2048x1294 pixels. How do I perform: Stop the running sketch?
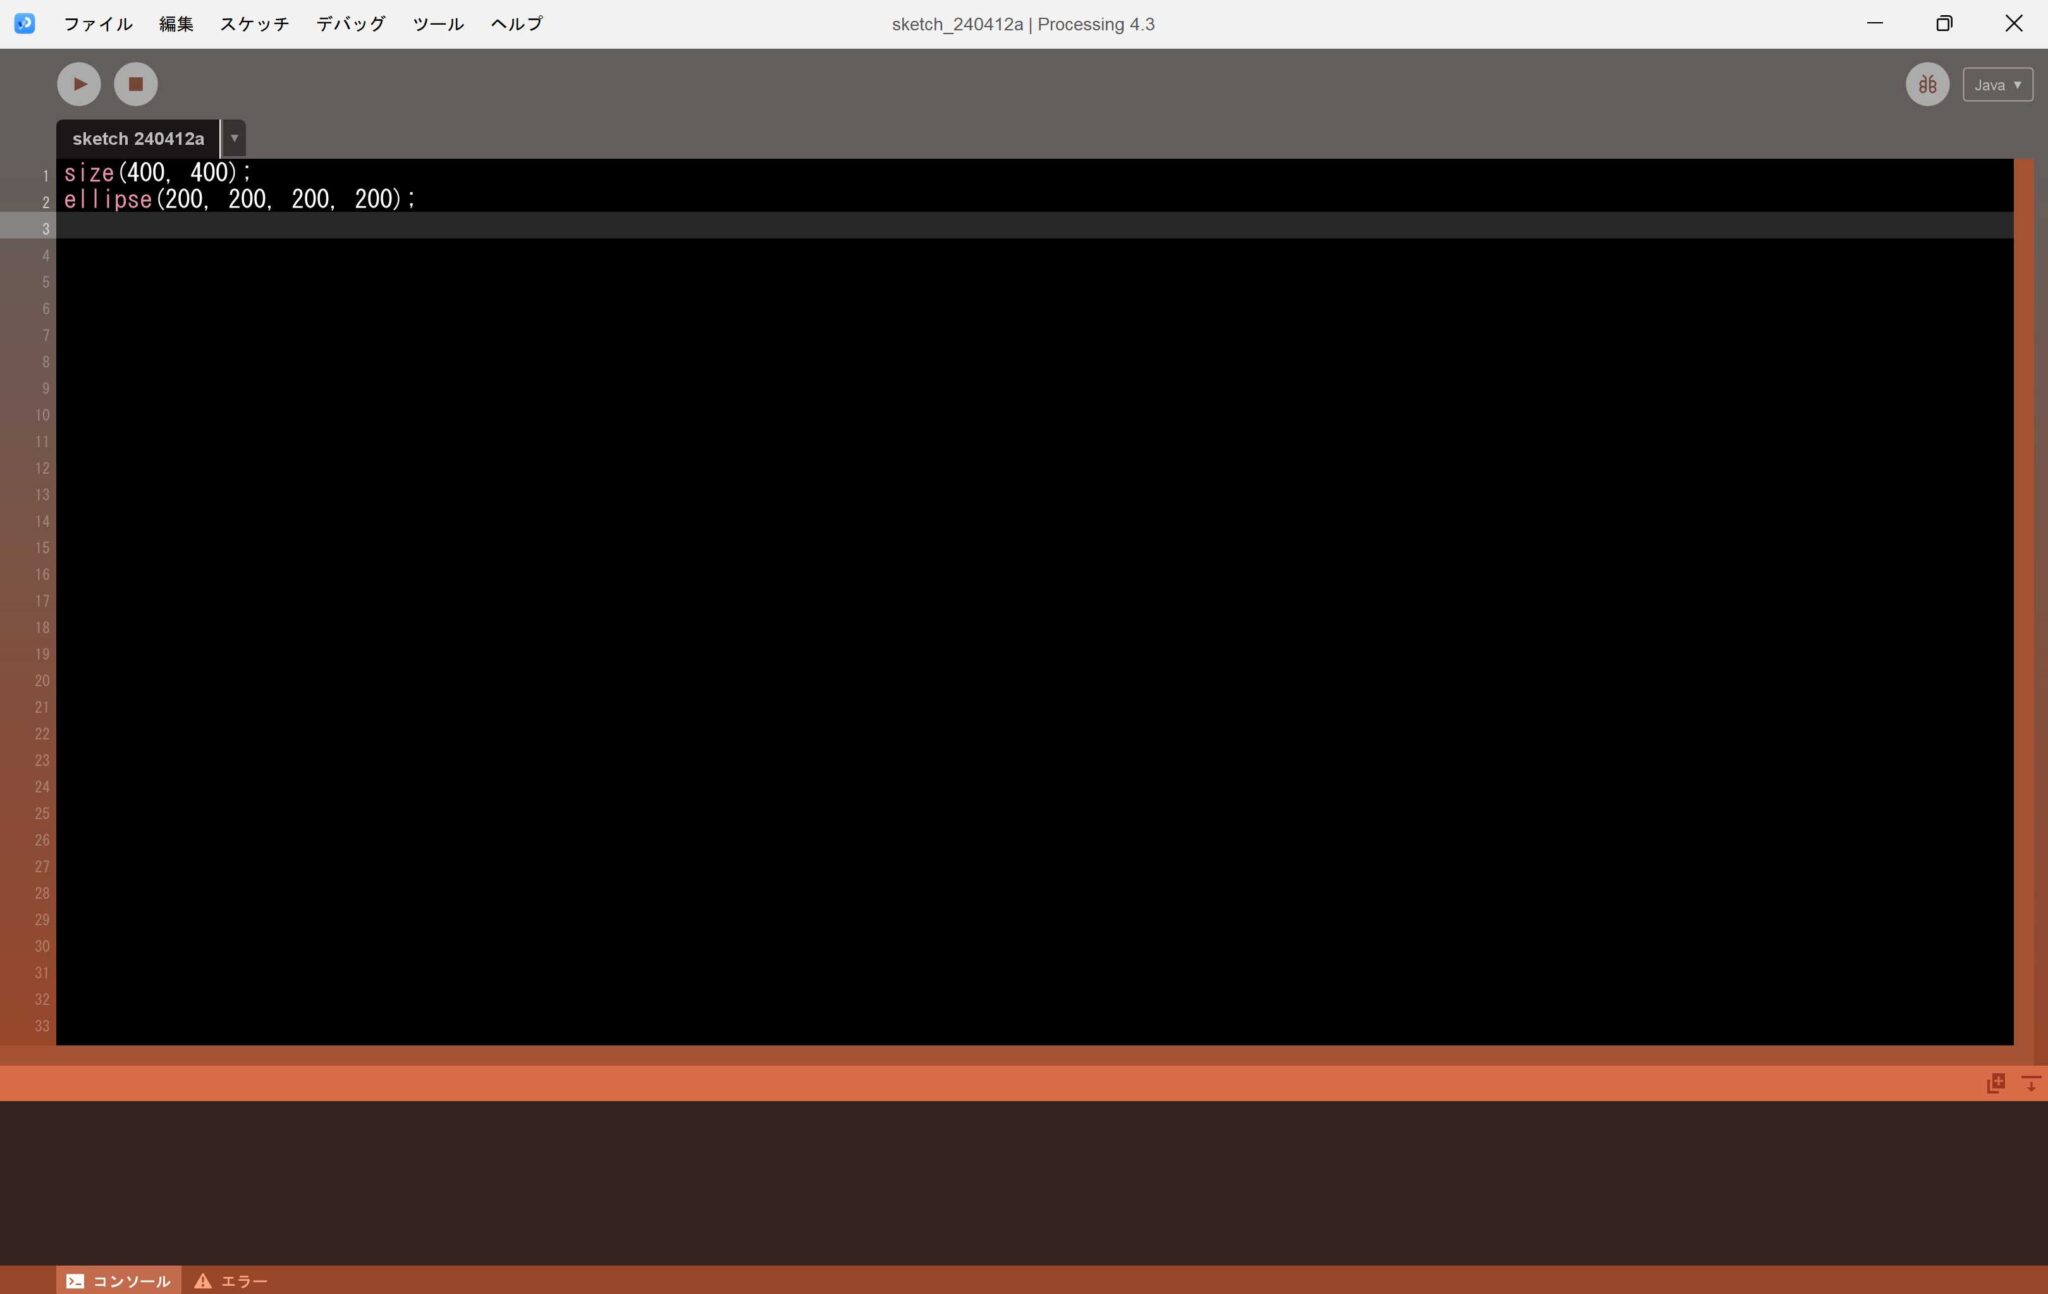pyautogui.click(x=136, y=84)
